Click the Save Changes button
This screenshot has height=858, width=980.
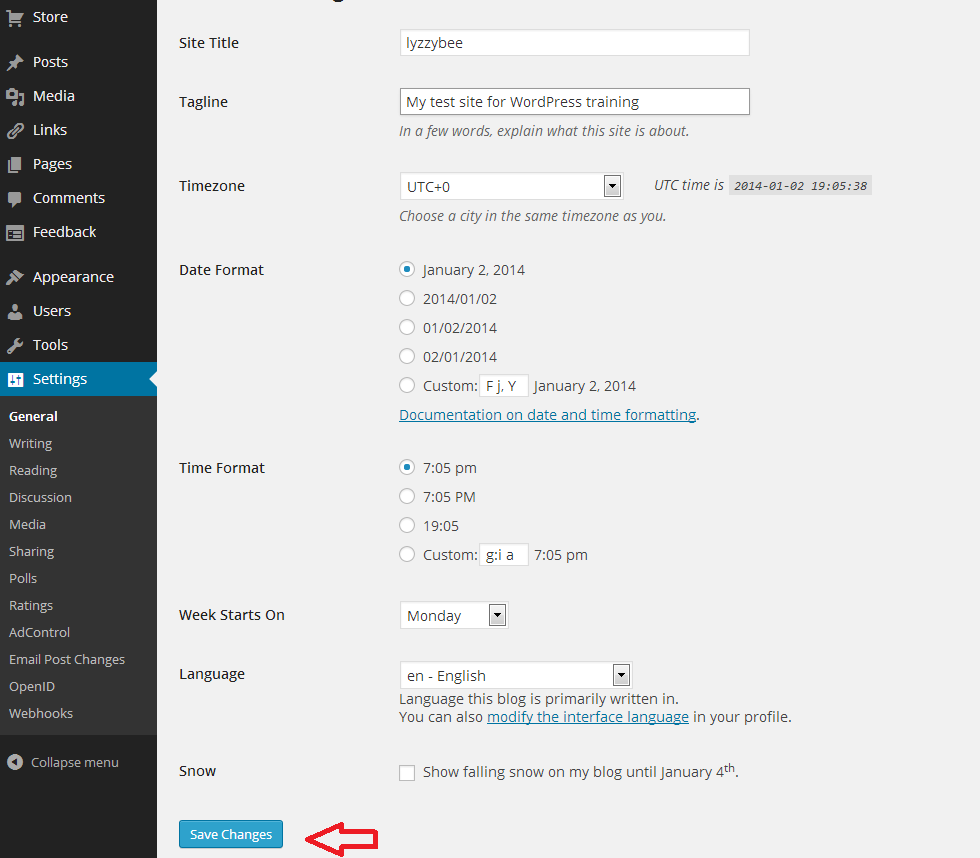[x=231, y=834]
